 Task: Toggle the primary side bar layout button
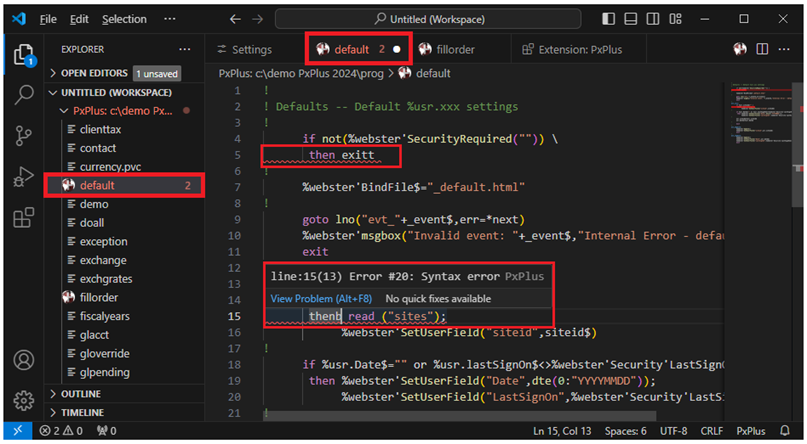[610, 19]
